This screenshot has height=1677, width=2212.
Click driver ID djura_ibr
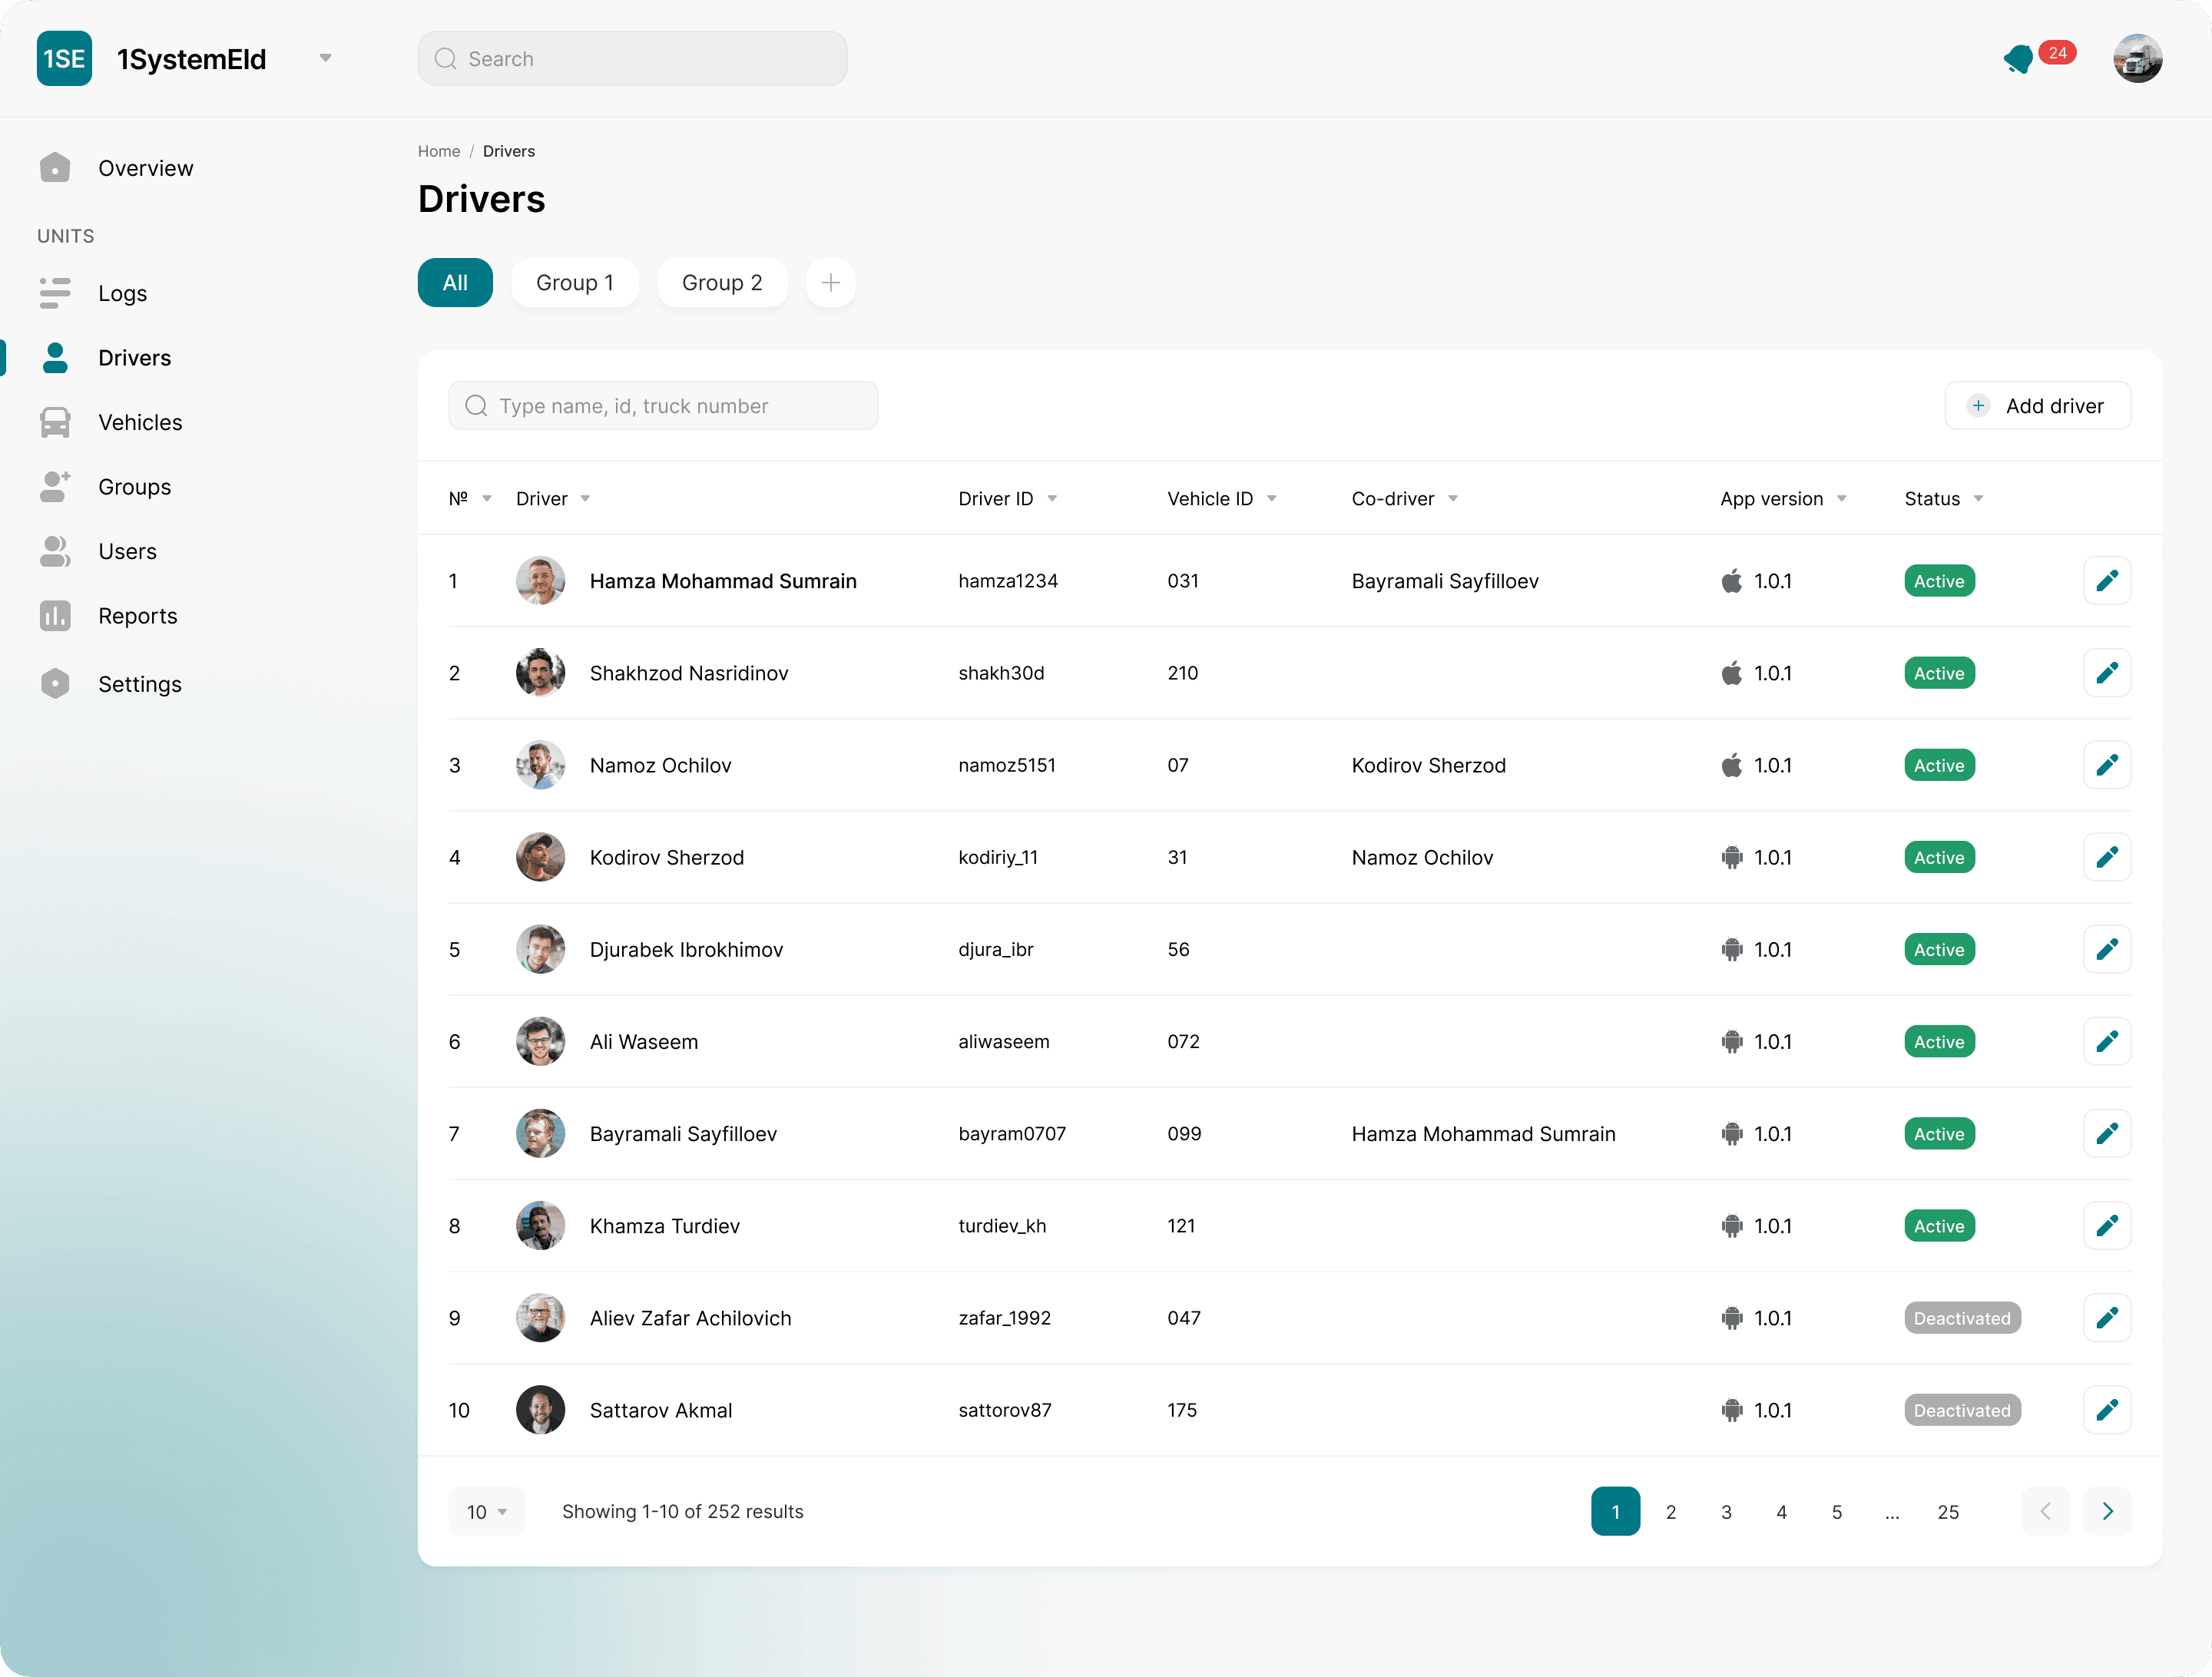[996, 949]
